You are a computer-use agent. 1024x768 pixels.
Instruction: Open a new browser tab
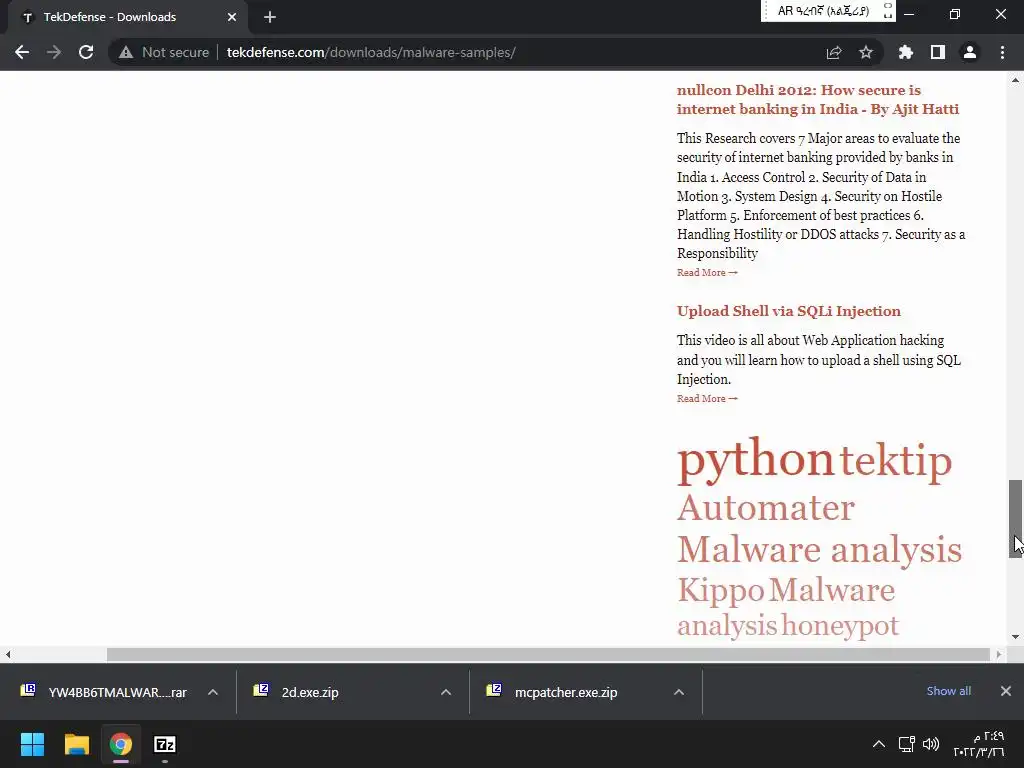[270, 17]
